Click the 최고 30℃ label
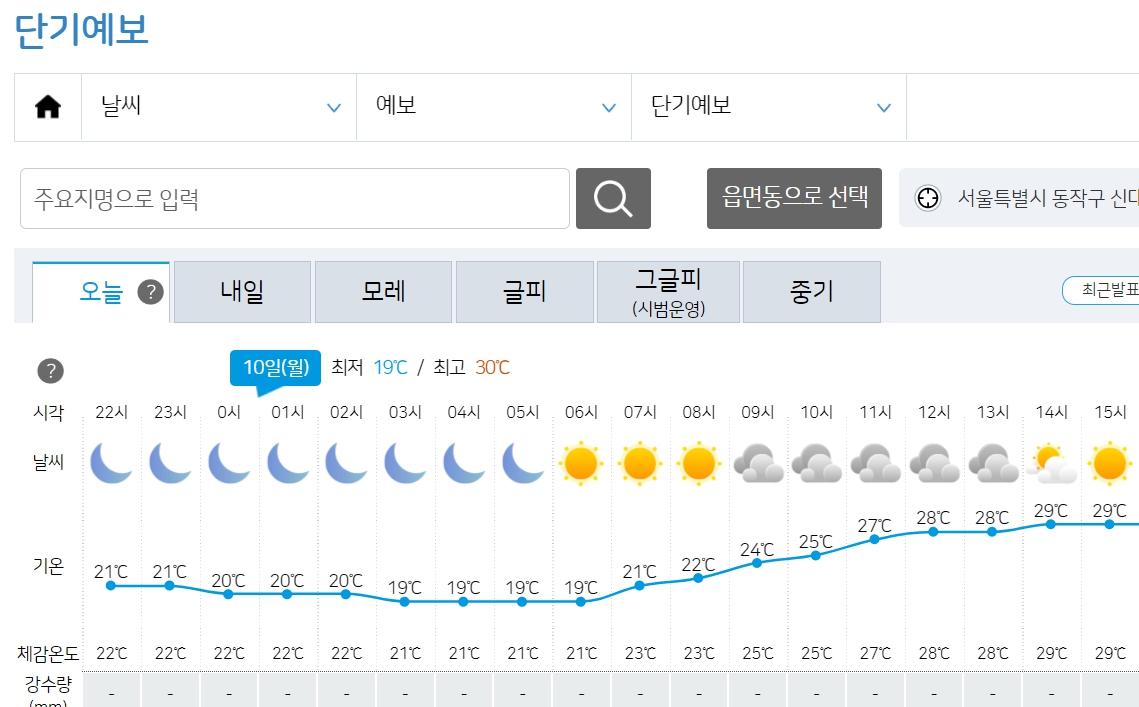Screen dimensions: 1139x707 (x=471, y=368)
